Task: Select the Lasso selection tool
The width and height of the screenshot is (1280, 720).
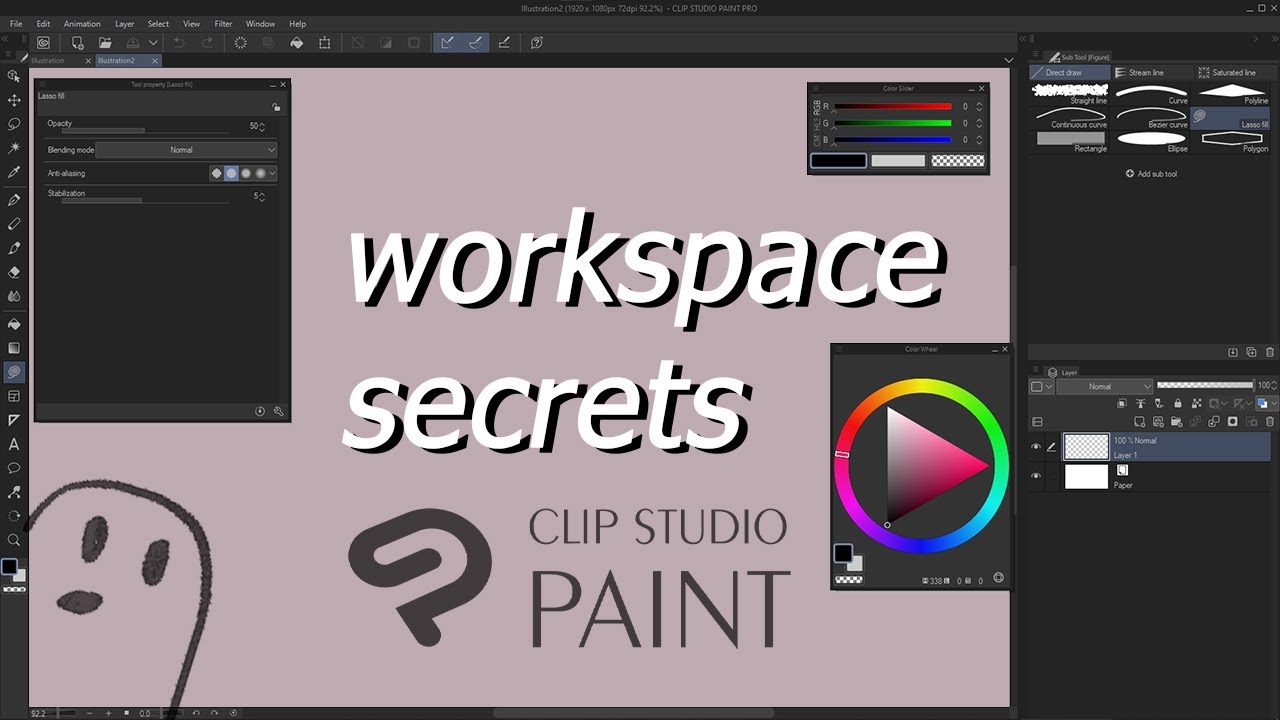Action: pyautogui.click(x=14, y=124)
